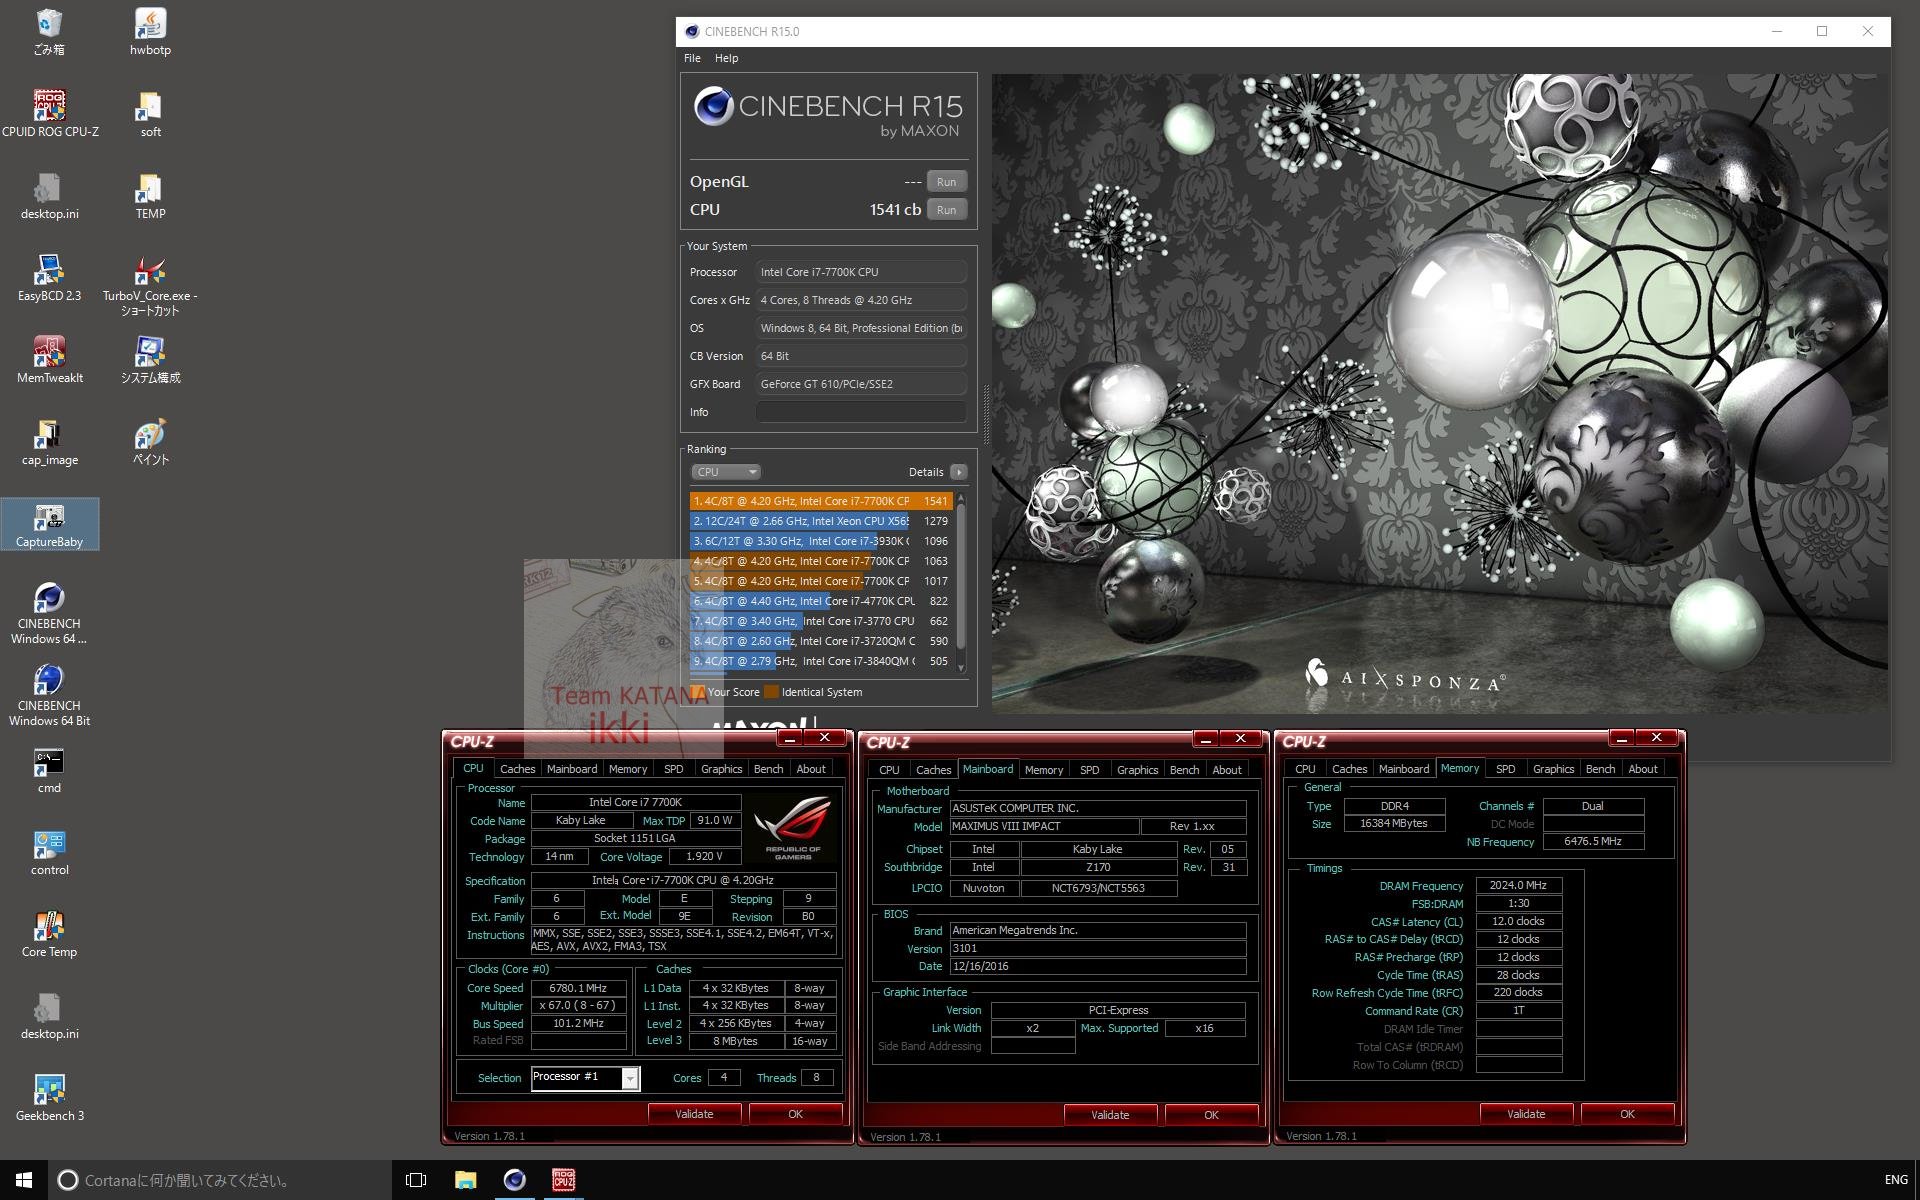Click Validate in Mainboard CPU-Z window
1920x1200 pixels.
pyautogui.click(x=1110, y=1115)
